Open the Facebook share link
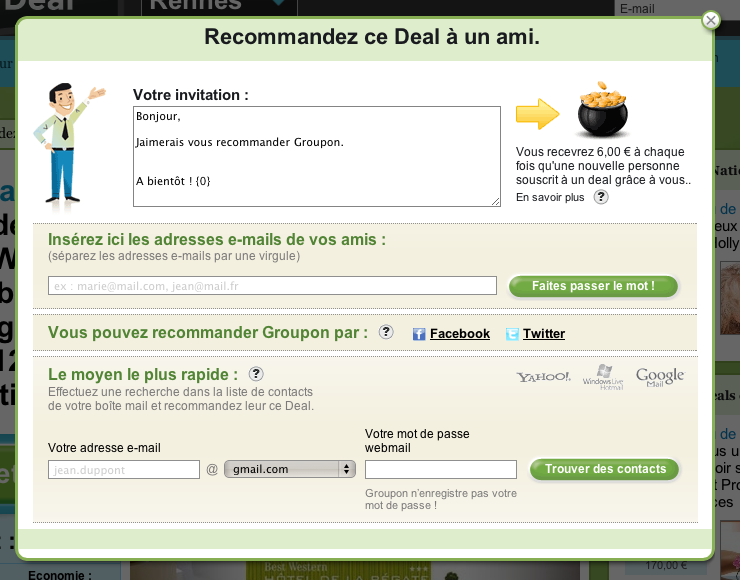This screenshot has height=580, width=740. pos(460,334)
